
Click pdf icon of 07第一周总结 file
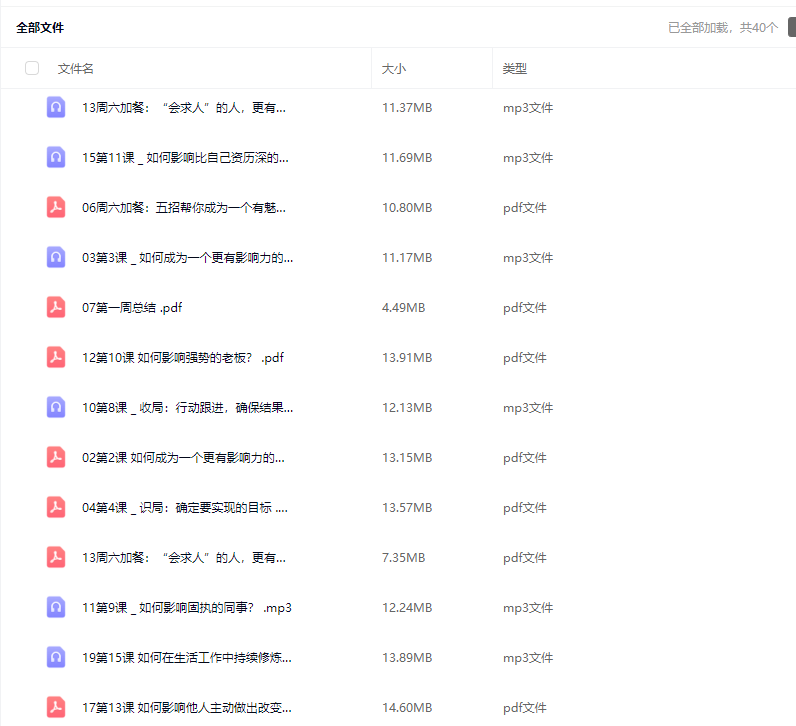tap(56, 307)
